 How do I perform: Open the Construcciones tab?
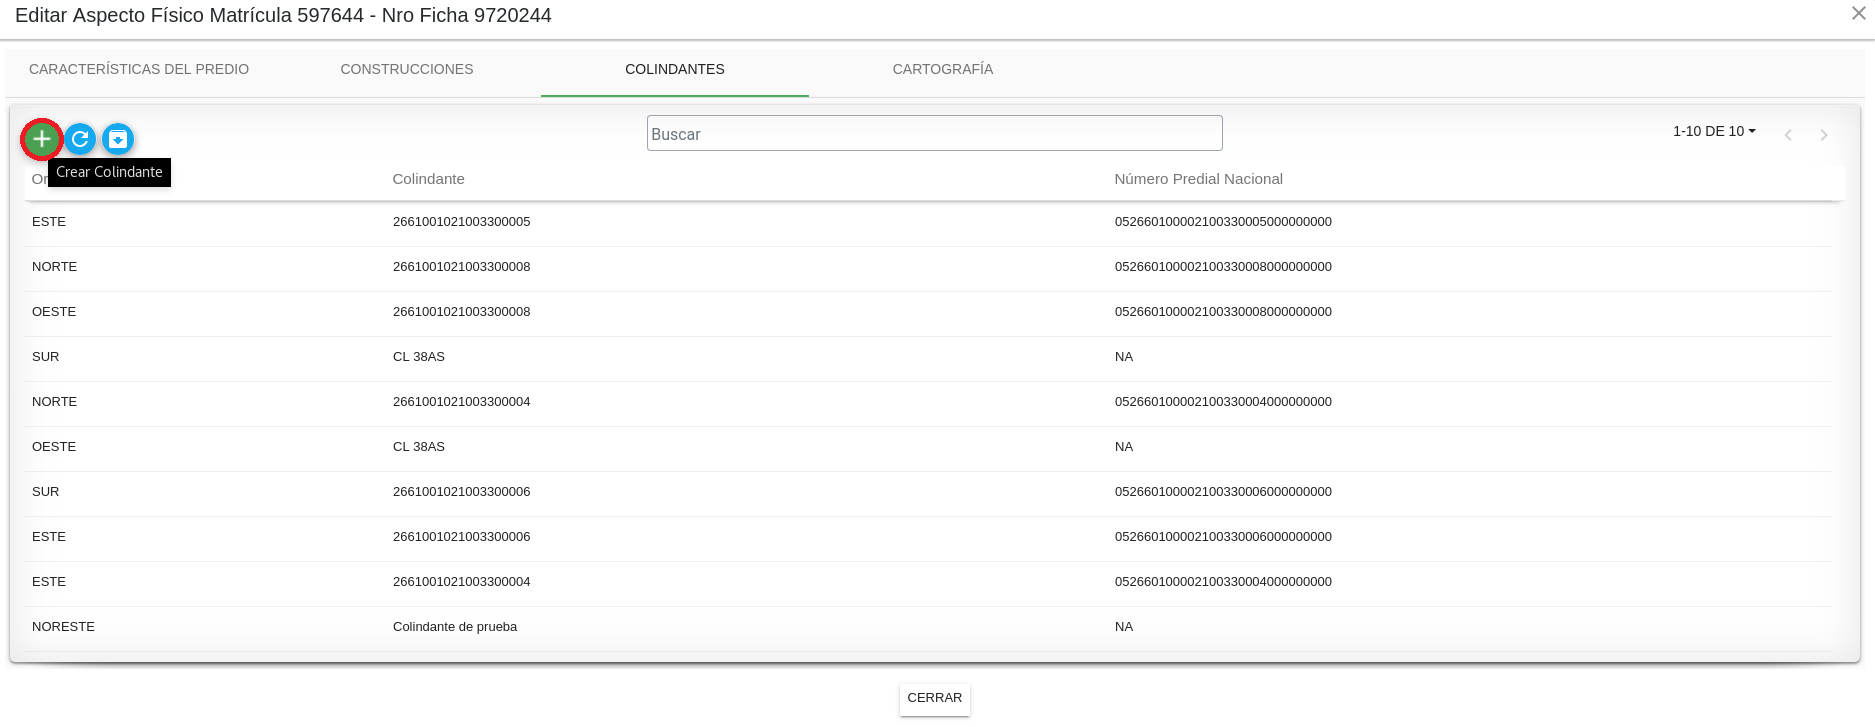coord(407,69)
